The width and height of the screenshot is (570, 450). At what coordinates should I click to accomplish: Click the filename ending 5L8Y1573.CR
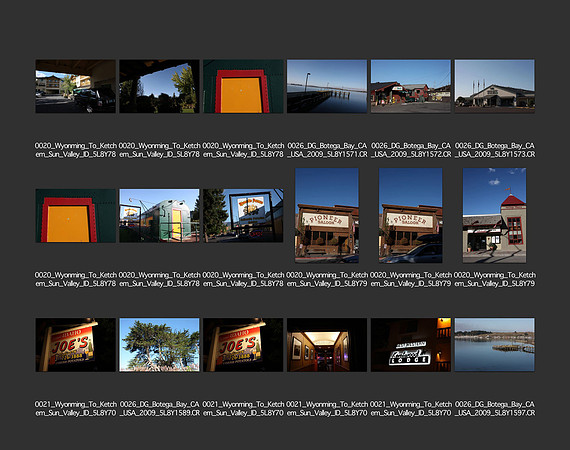[x=495, y=150]
